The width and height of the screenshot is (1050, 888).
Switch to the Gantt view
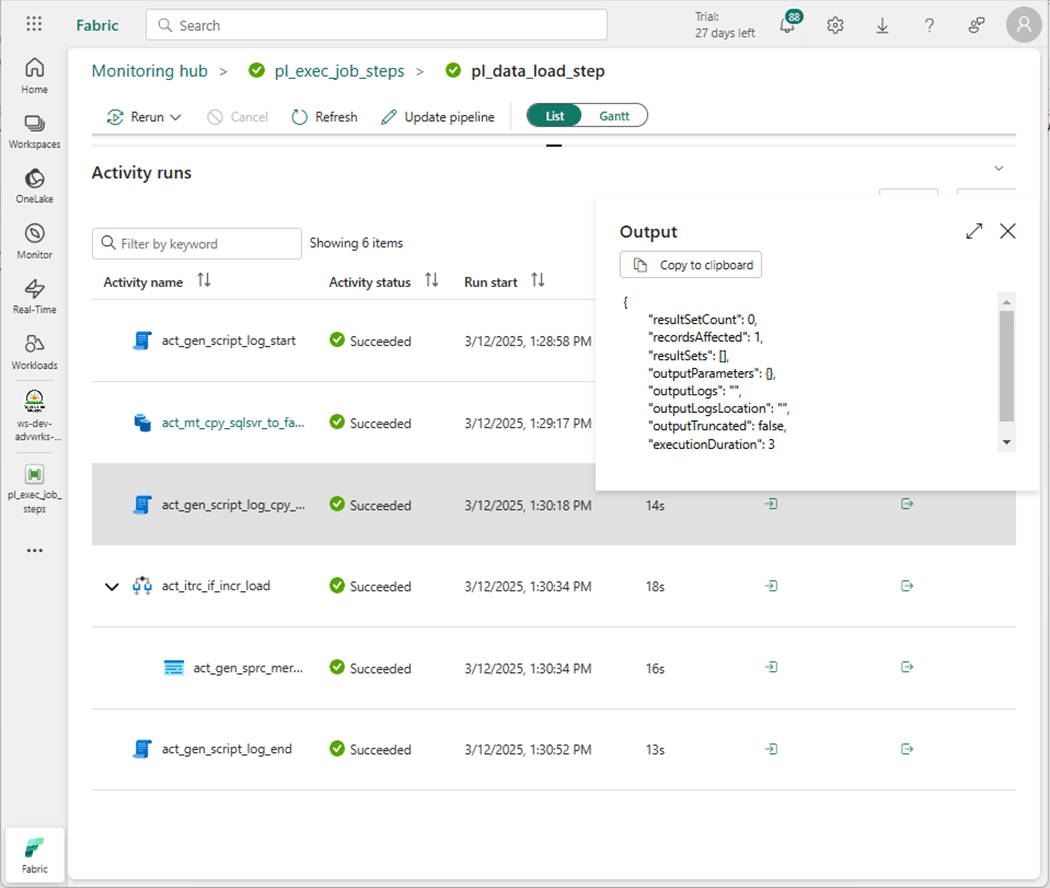click(x=614, y=116)
